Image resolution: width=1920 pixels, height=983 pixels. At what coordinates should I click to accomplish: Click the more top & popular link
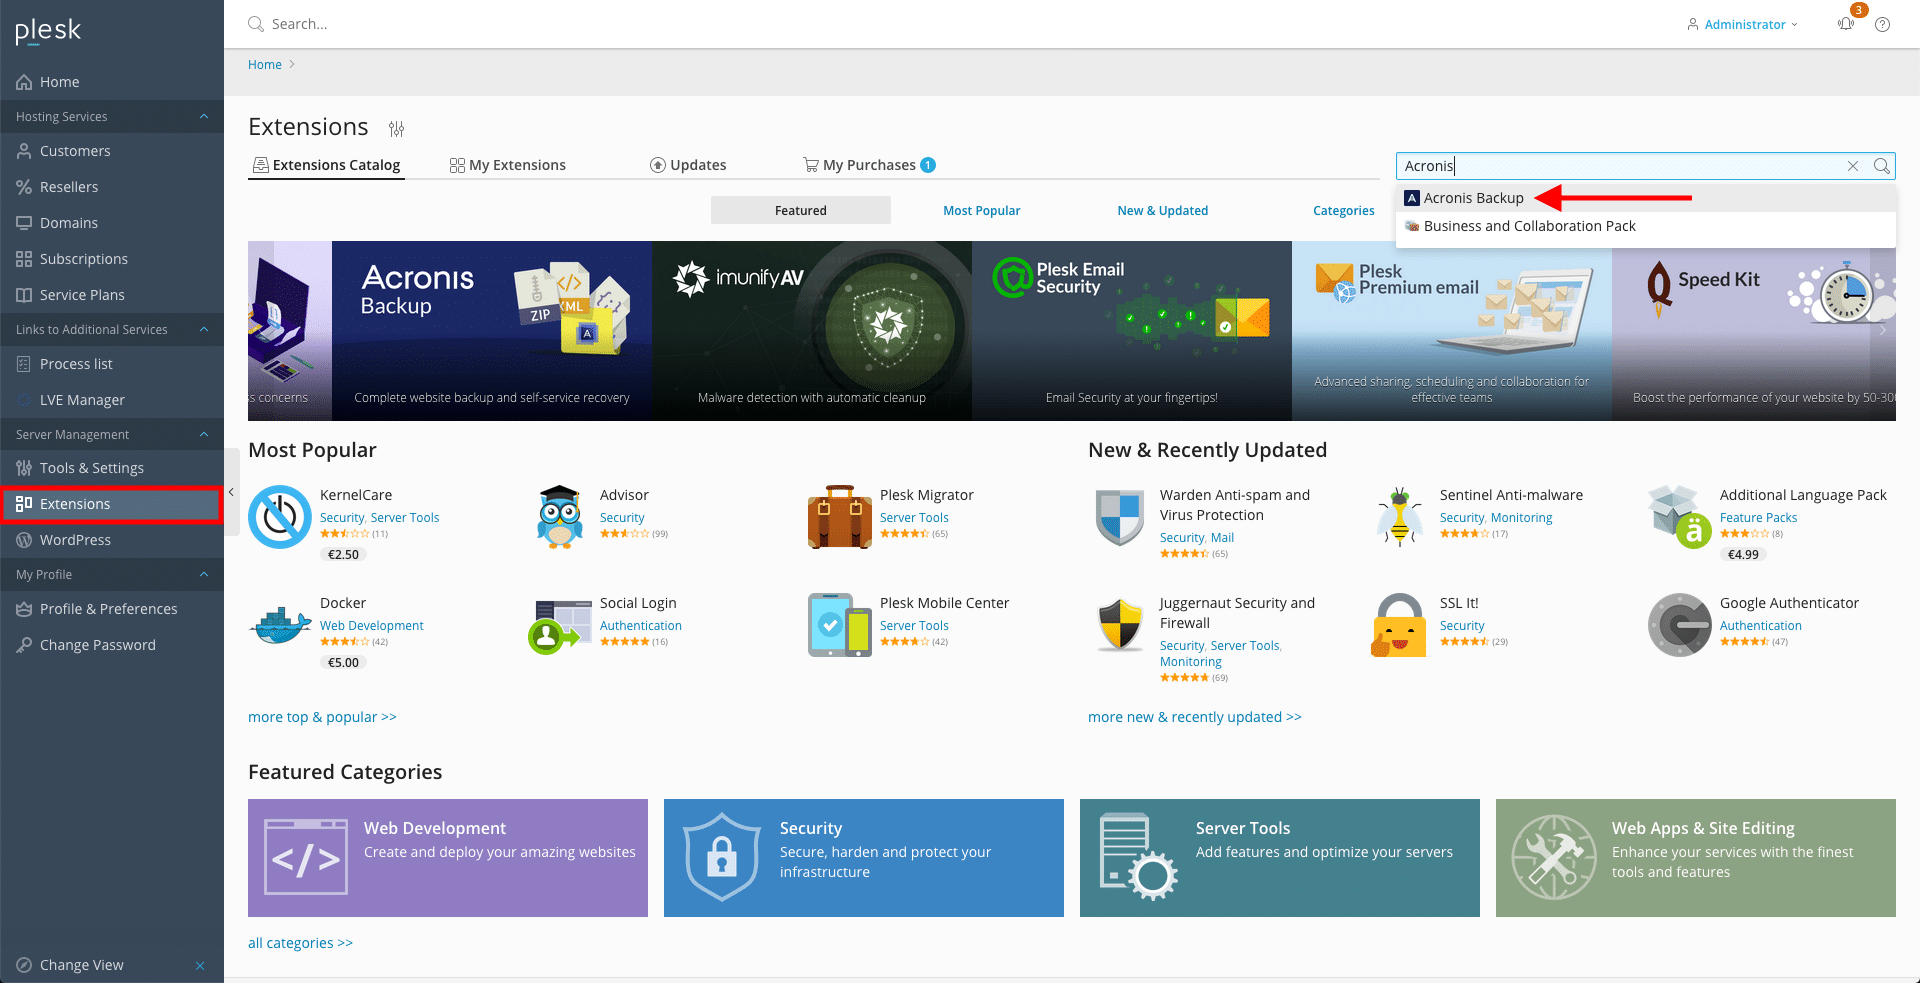point(322,717)
